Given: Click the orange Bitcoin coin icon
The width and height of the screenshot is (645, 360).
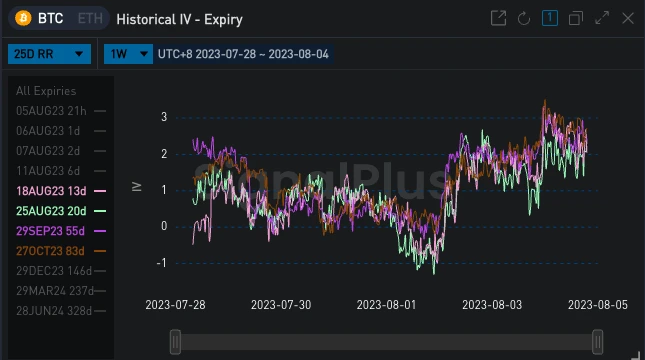Looking at the screenshot, I should (x=23, y=18).
